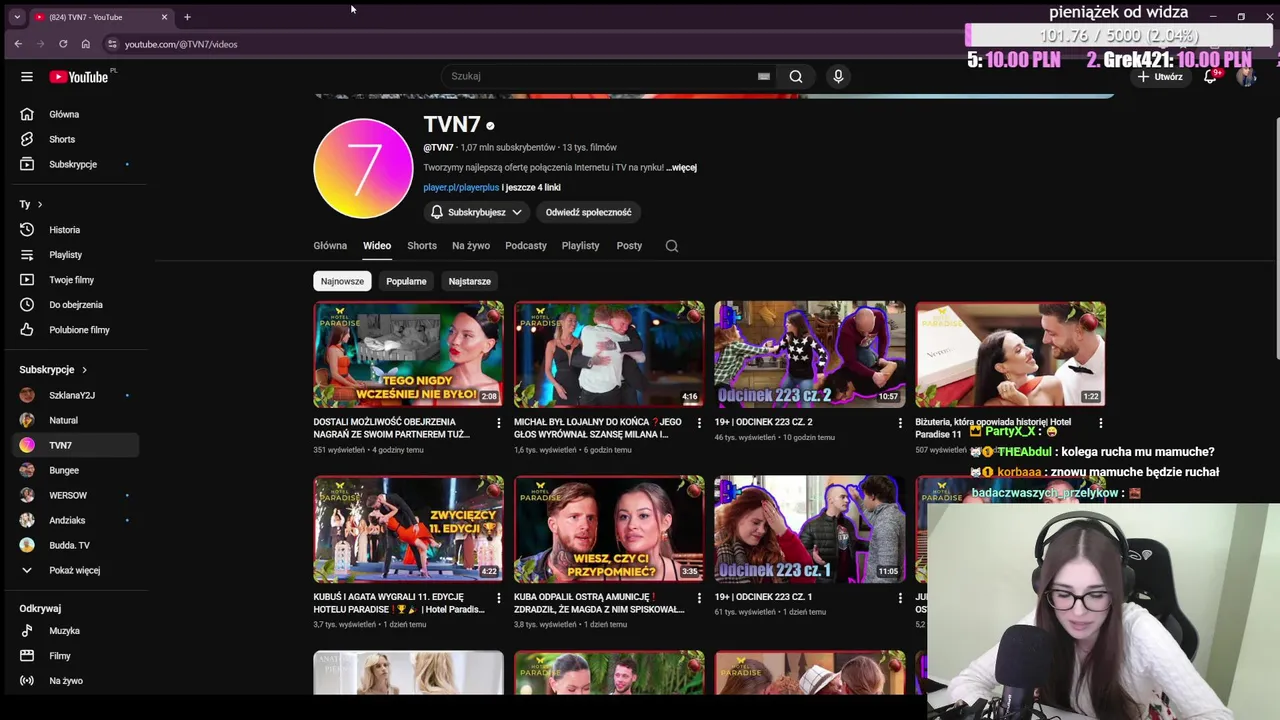
Task: Click channel search magnifier icon
Action: (x=672, y=246)
